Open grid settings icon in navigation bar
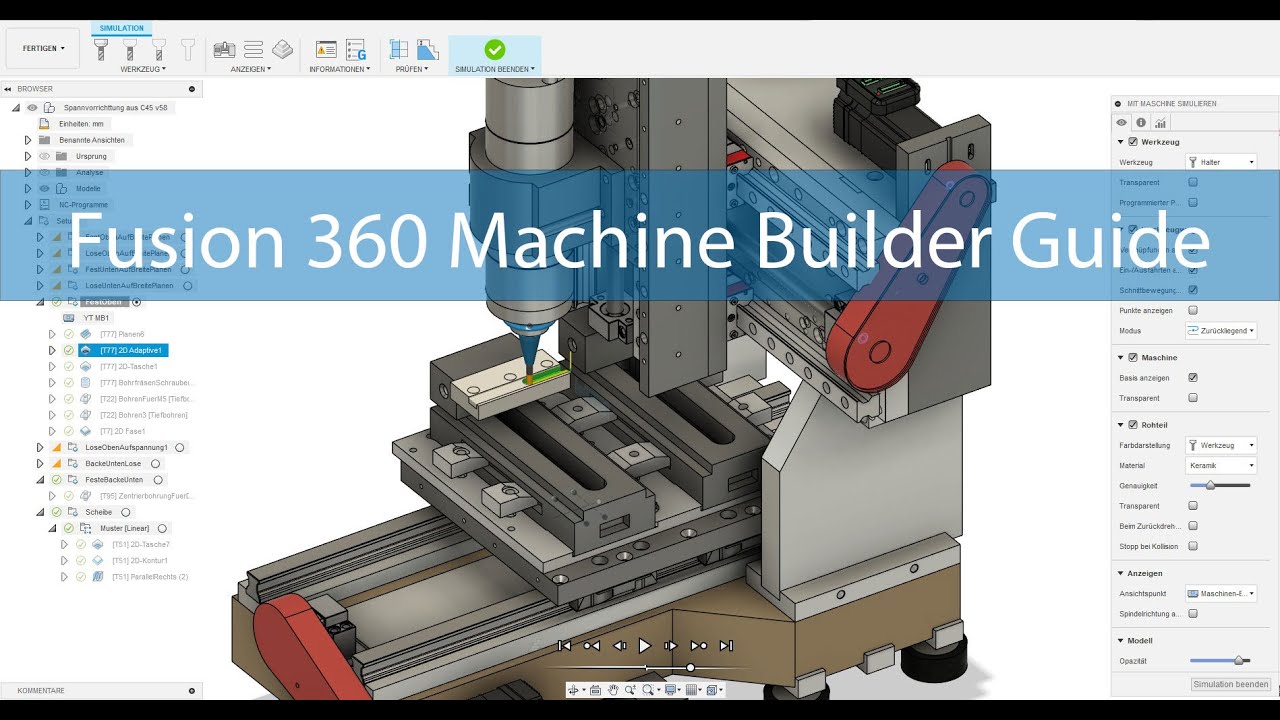This screenshot has width=1280, height=720. click(x=693, y=690)
